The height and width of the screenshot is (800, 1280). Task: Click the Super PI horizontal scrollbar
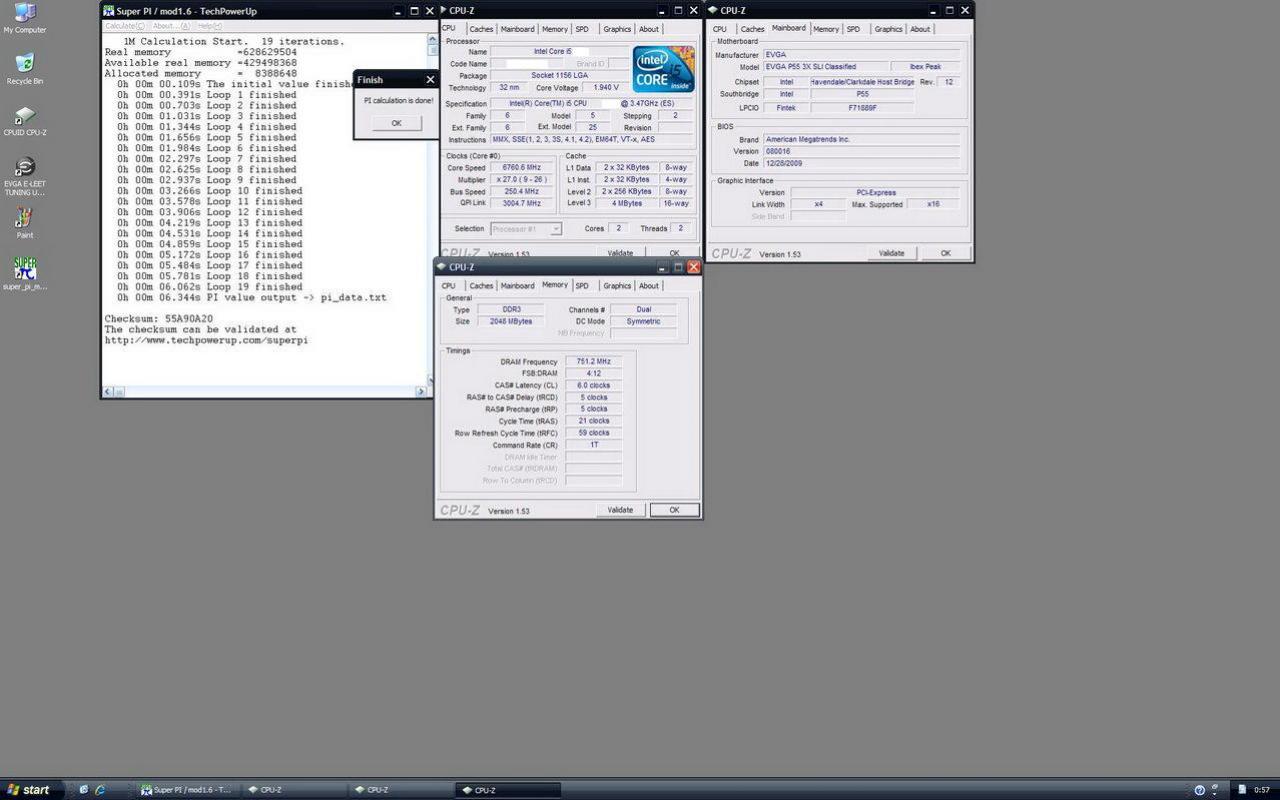pyautogui.click(x=265, y=392)
